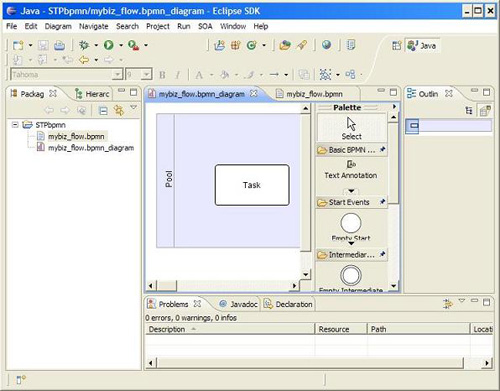
Task: Open the File menu
Action: [12, 26]
